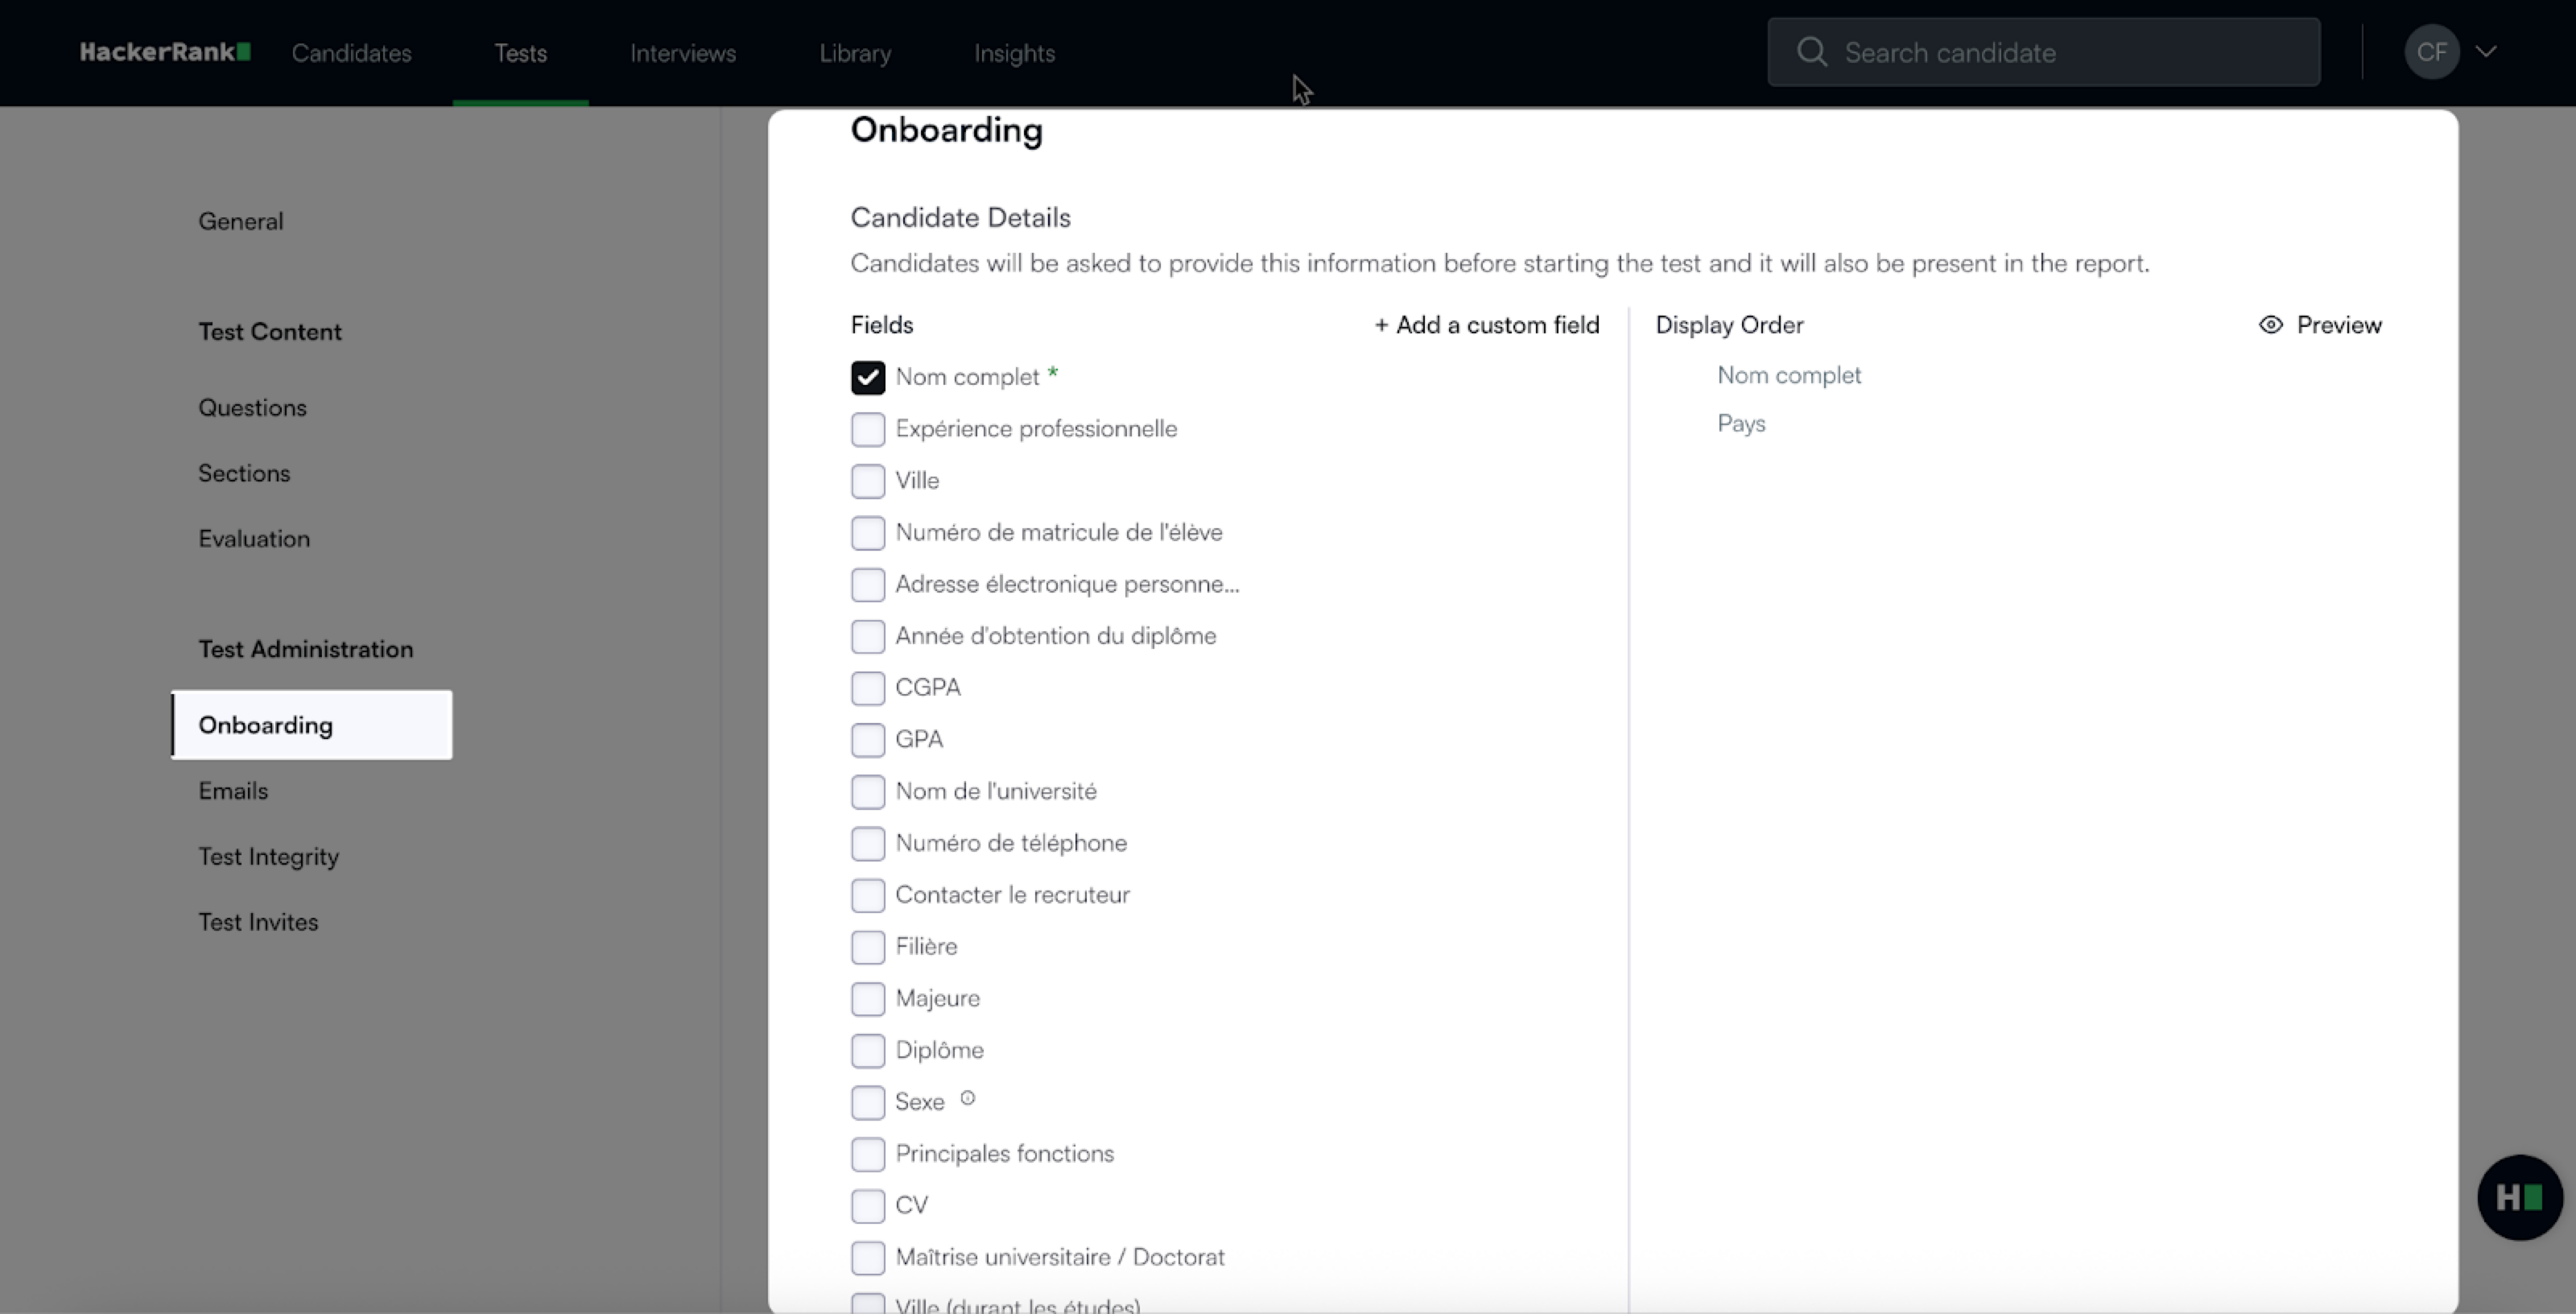Image resolution: width=2576 pixels, height=1314 pixels.
Task: Click the info icon next to Sexe
Action: pos(967,1098)
